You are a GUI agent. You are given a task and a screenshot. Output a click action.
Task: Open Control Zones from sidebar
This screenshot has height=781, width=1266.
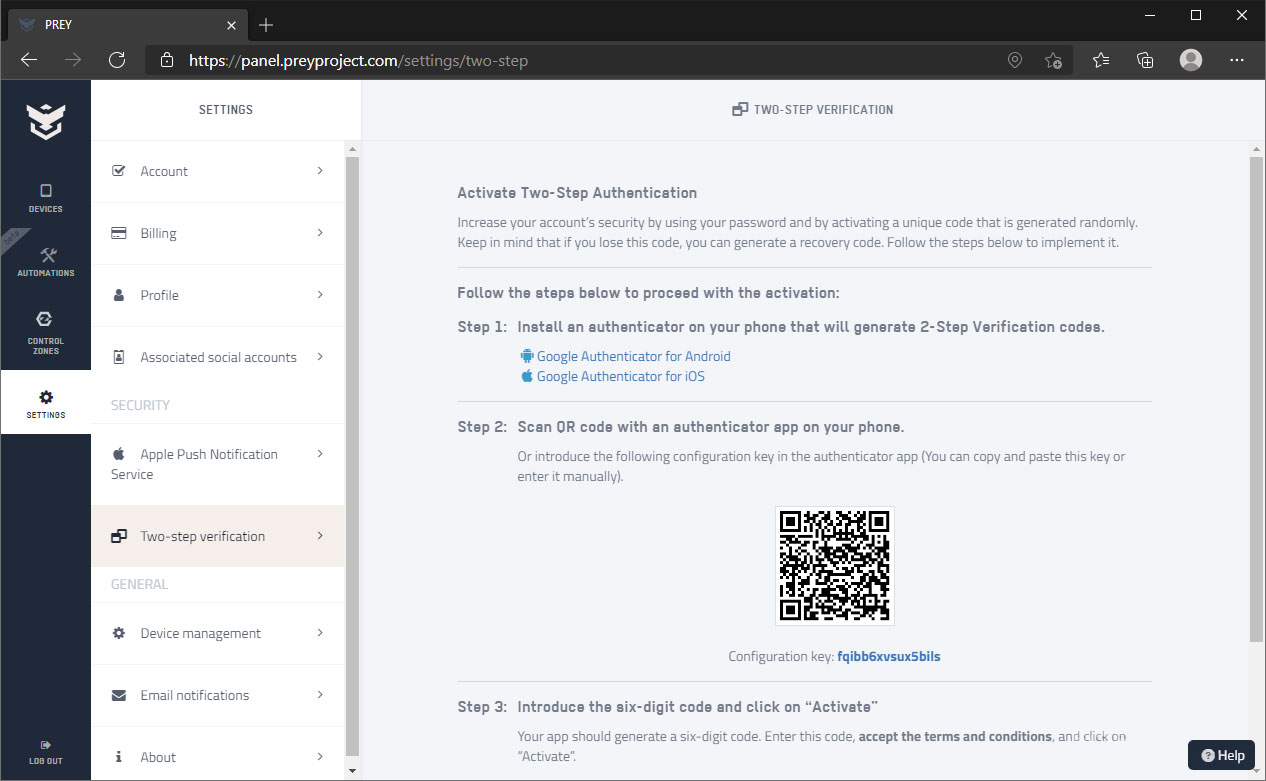(x=45, y=331)
